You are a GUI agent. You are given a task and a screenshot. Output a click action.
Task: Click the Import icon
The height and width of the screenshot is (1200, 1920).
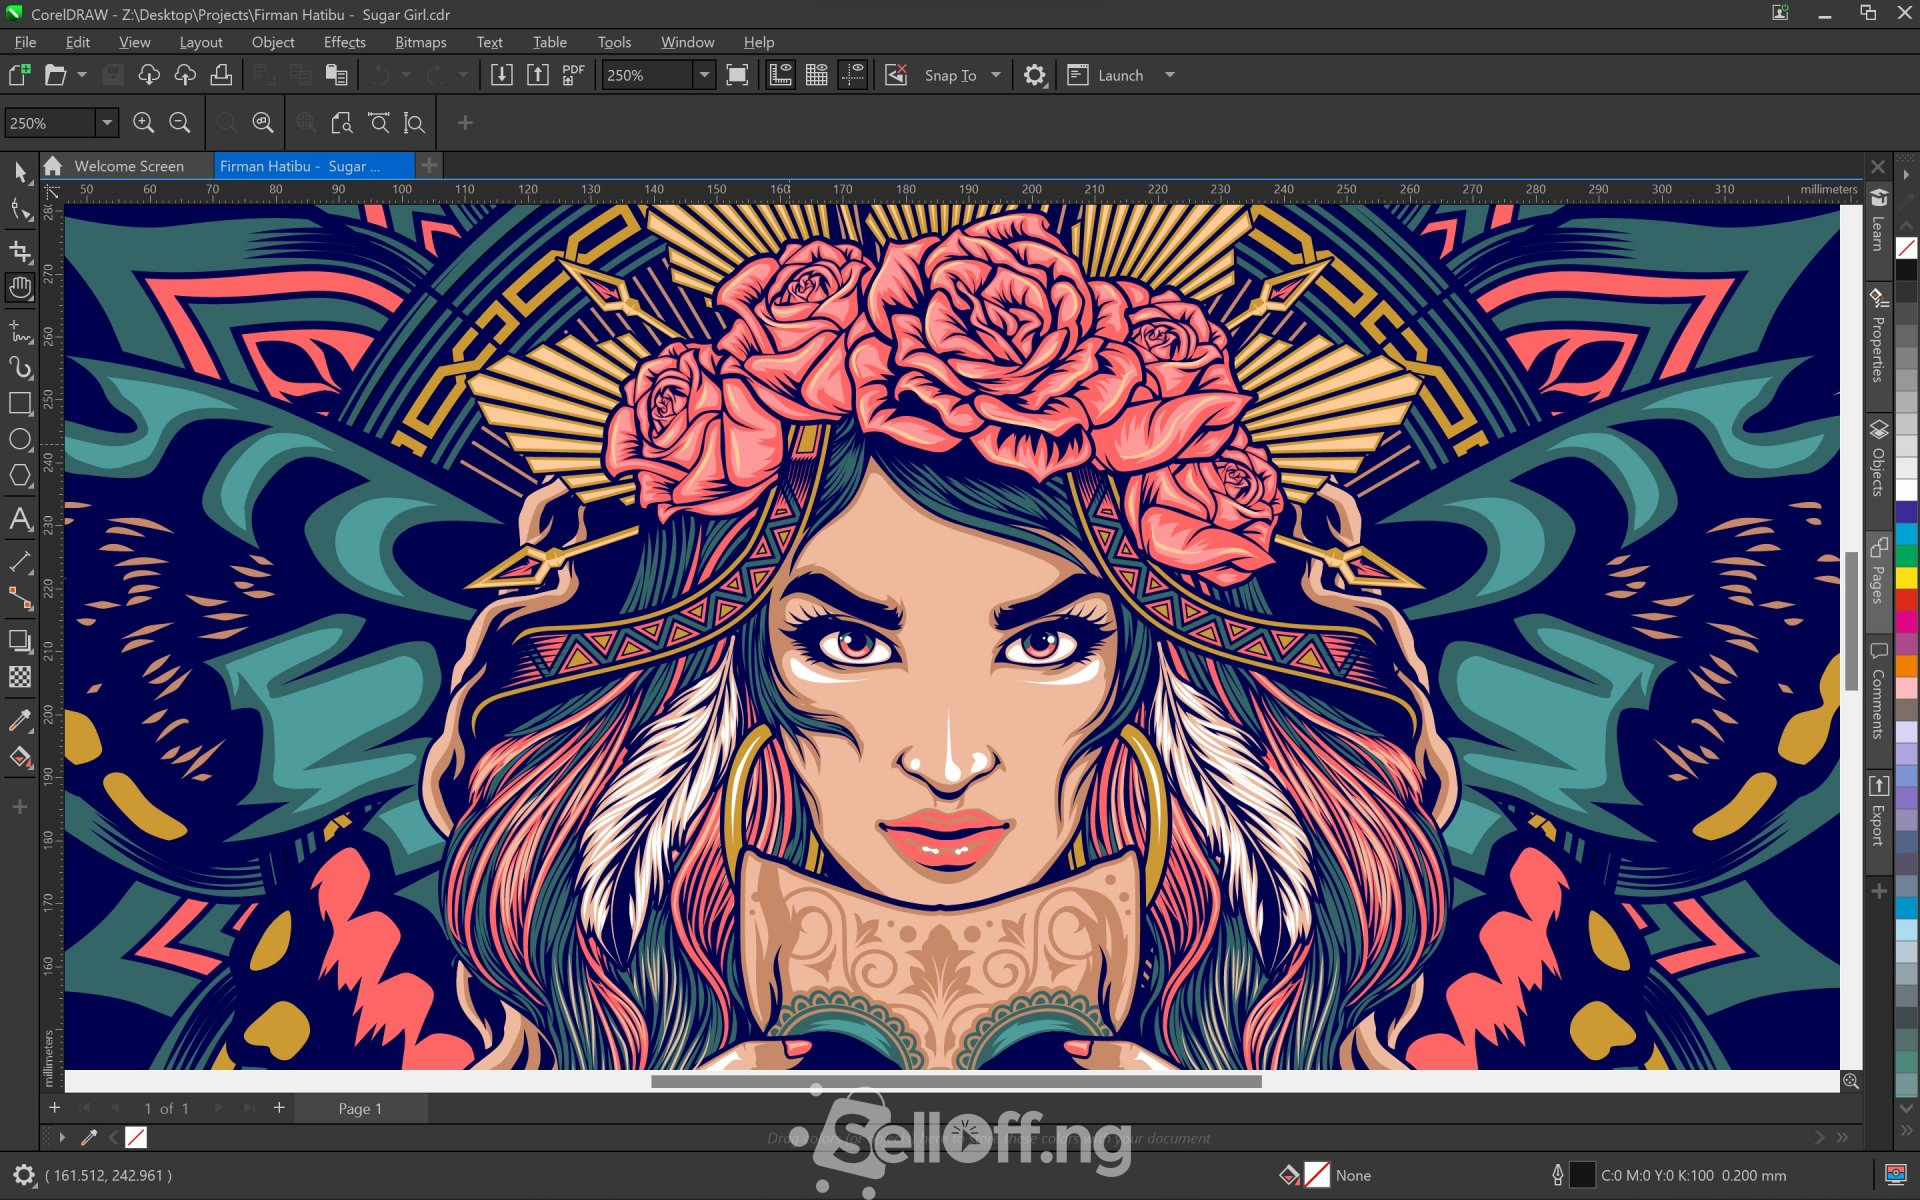501,75
